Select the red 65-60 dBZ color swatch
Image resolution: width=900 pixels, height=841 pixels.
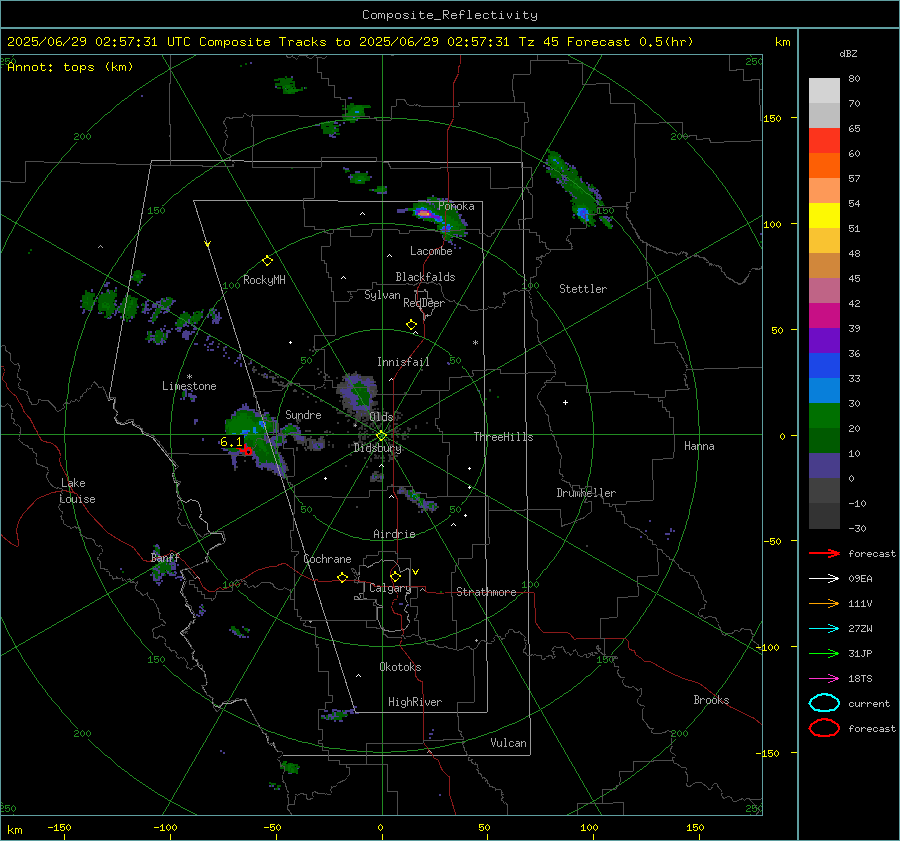[x=824, y=141]
